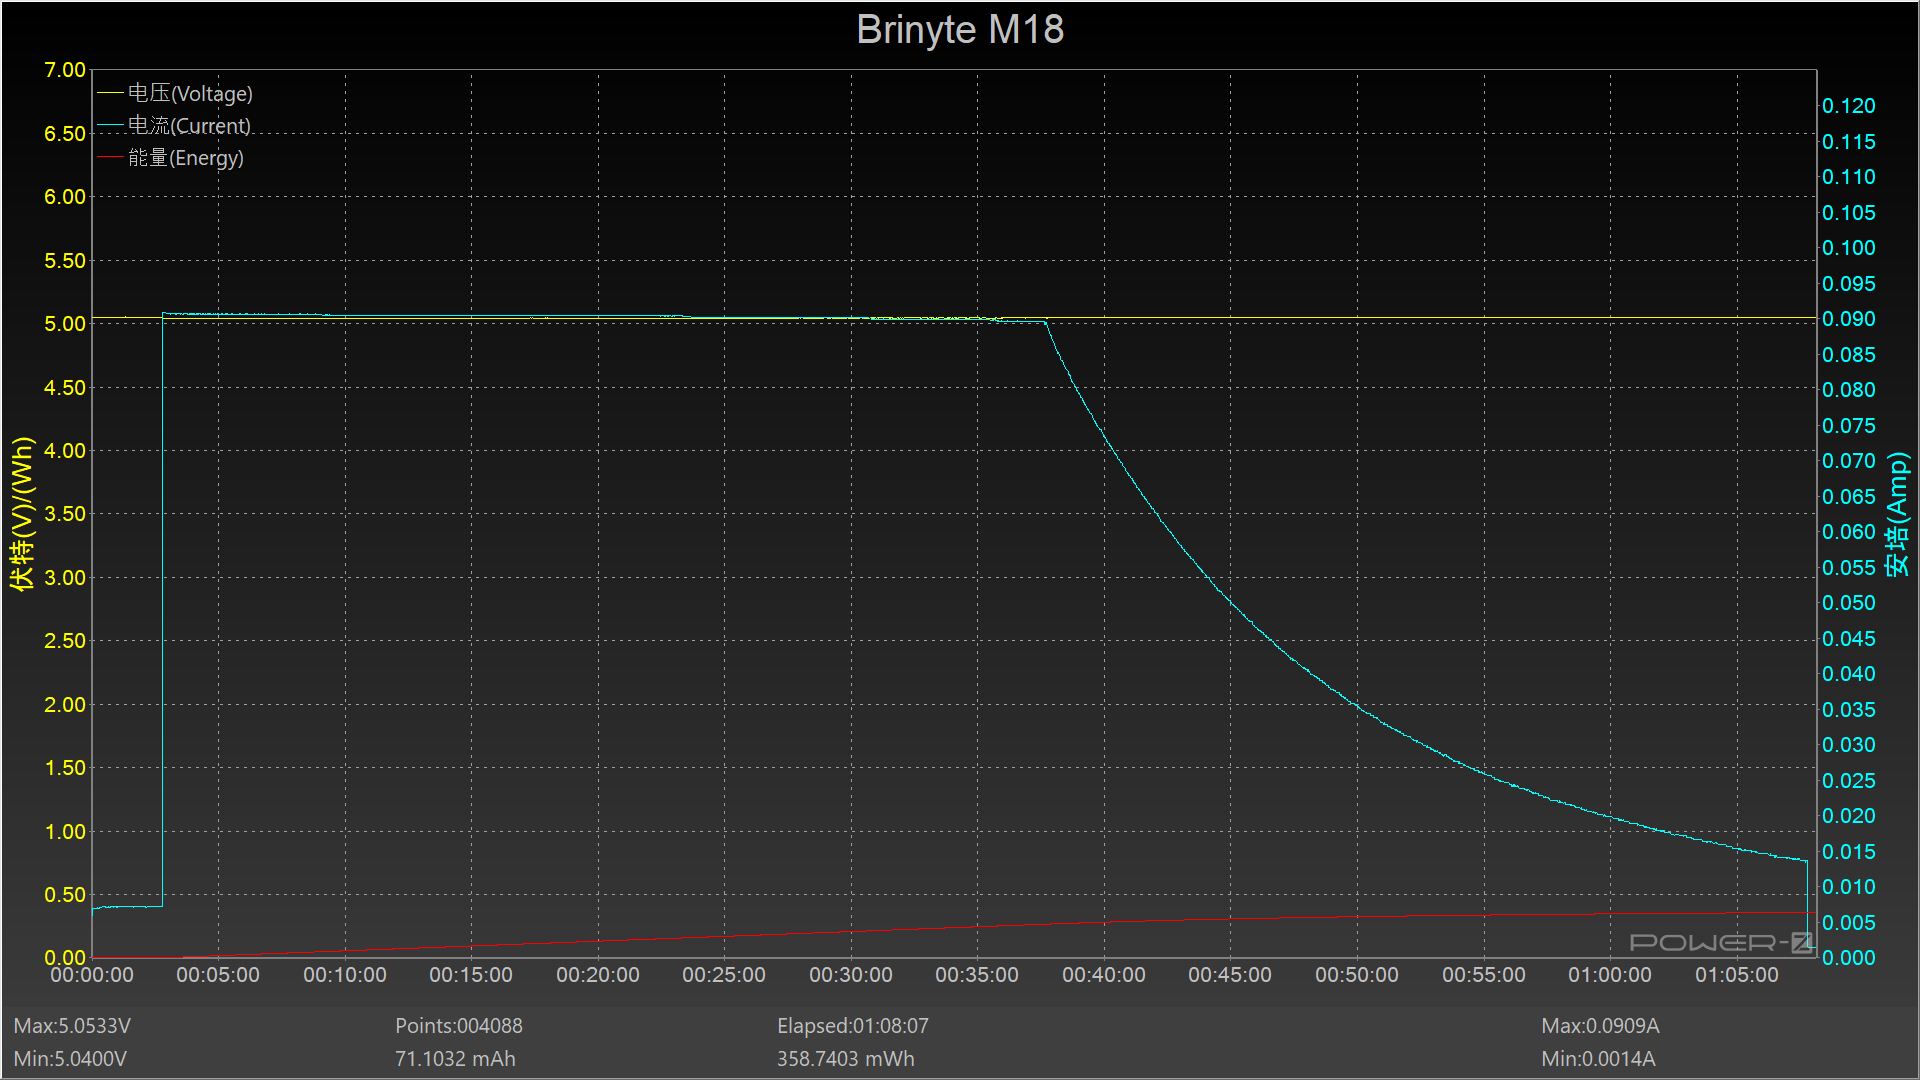Click the 71.1032 mAh capacity value
The image size is (1920, 1080).
455,1058
